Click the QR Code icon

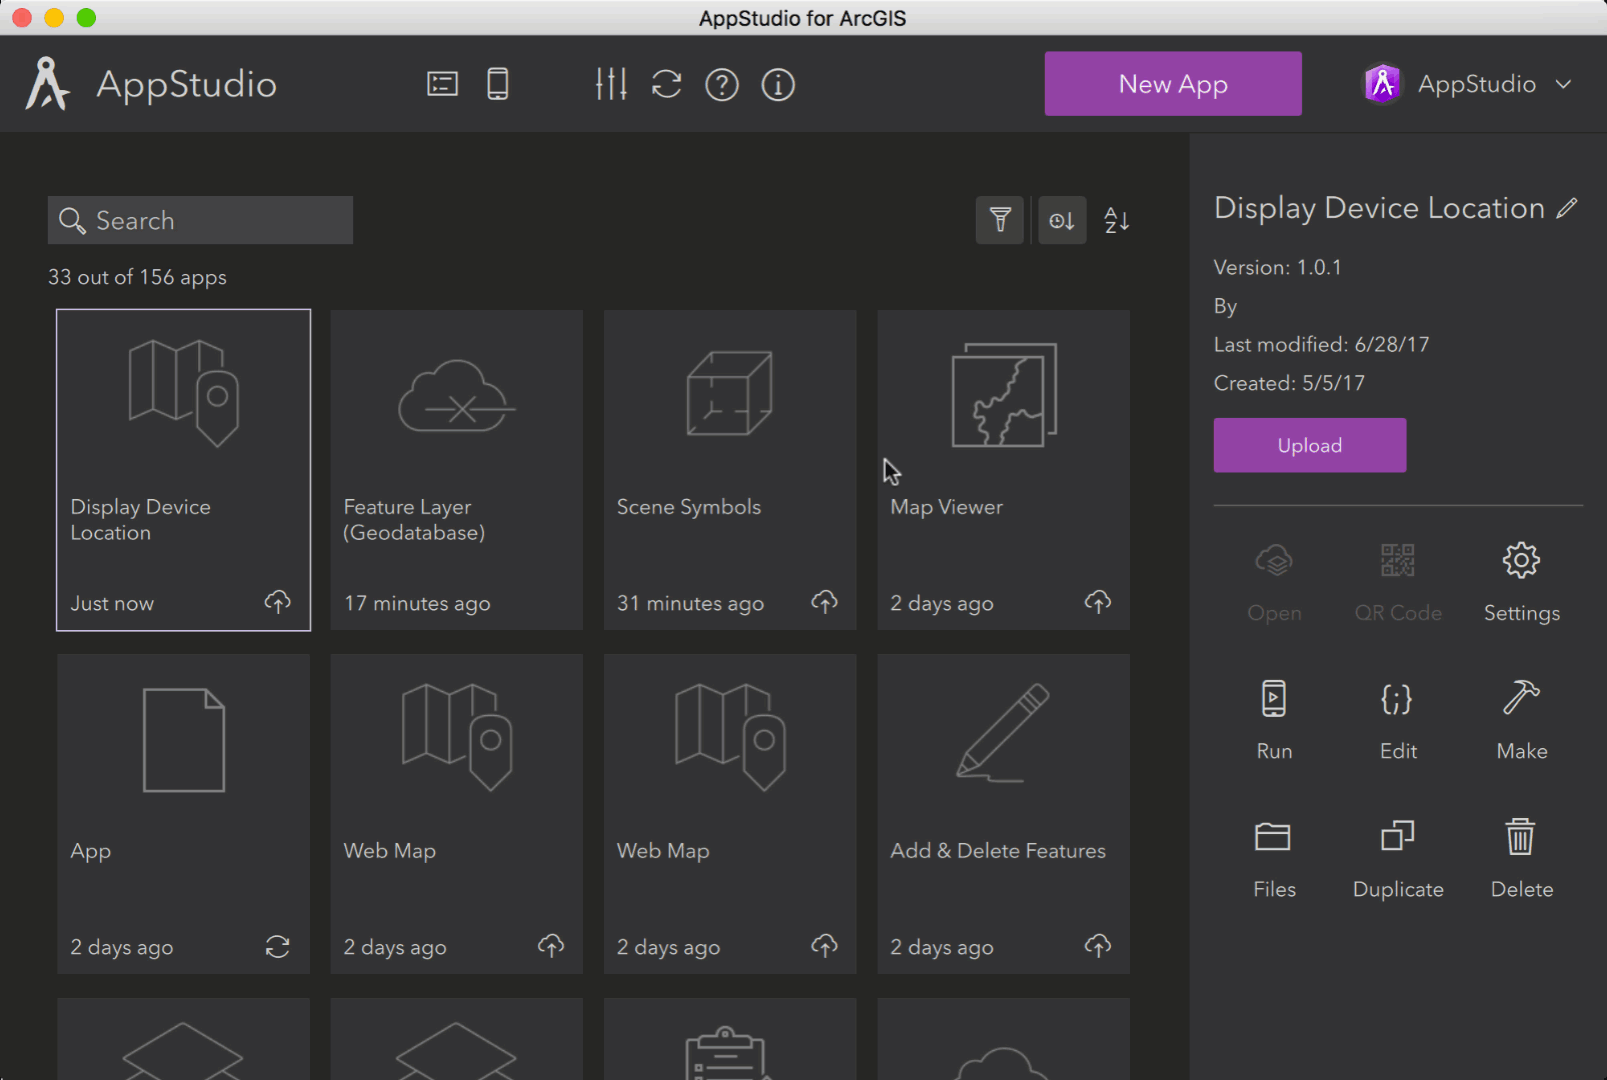click(x=1398, y=560)
